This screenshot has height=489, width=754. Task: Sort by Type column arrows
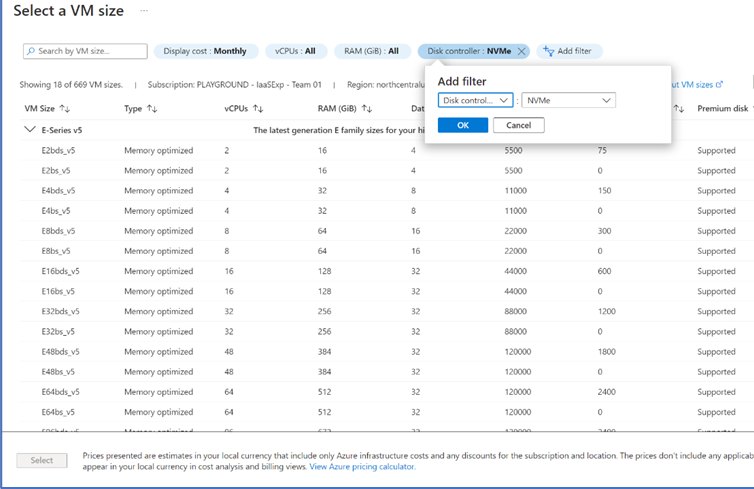[x=152, y=109]
